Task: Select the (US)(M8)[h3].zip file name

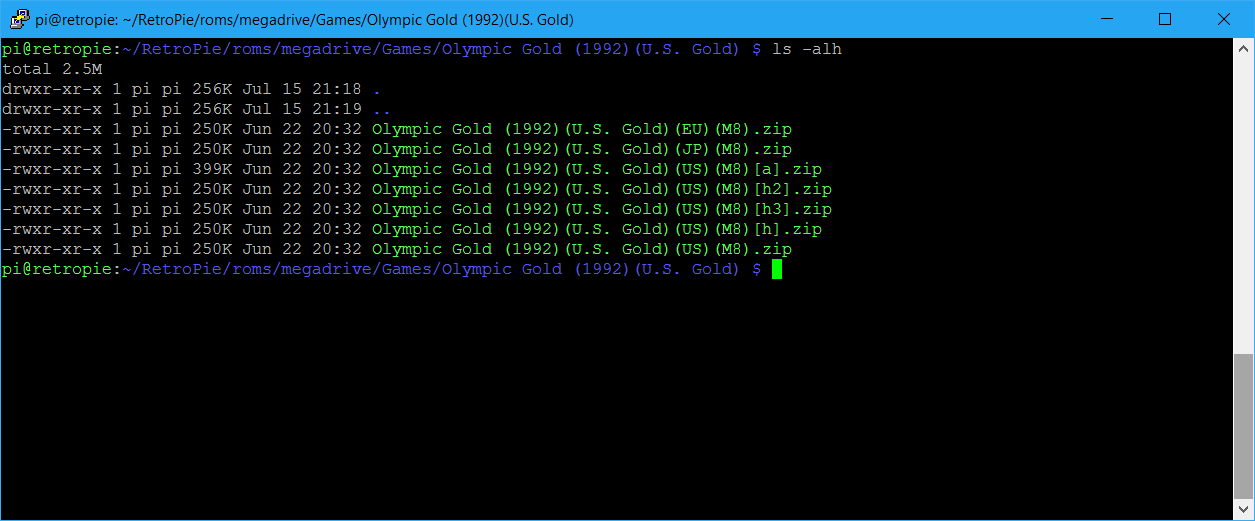Action: coord(602,209)
